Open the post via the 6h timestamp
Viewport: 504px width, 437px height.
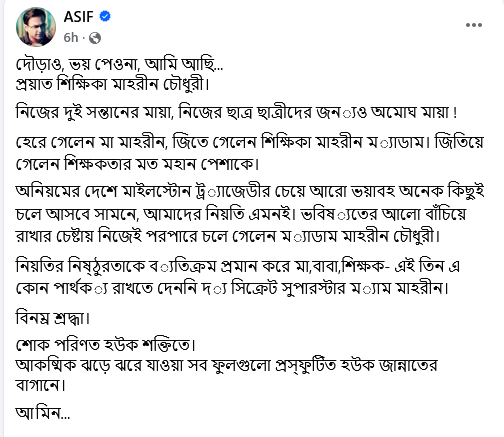pyautogui.click(x=71, y=38)
